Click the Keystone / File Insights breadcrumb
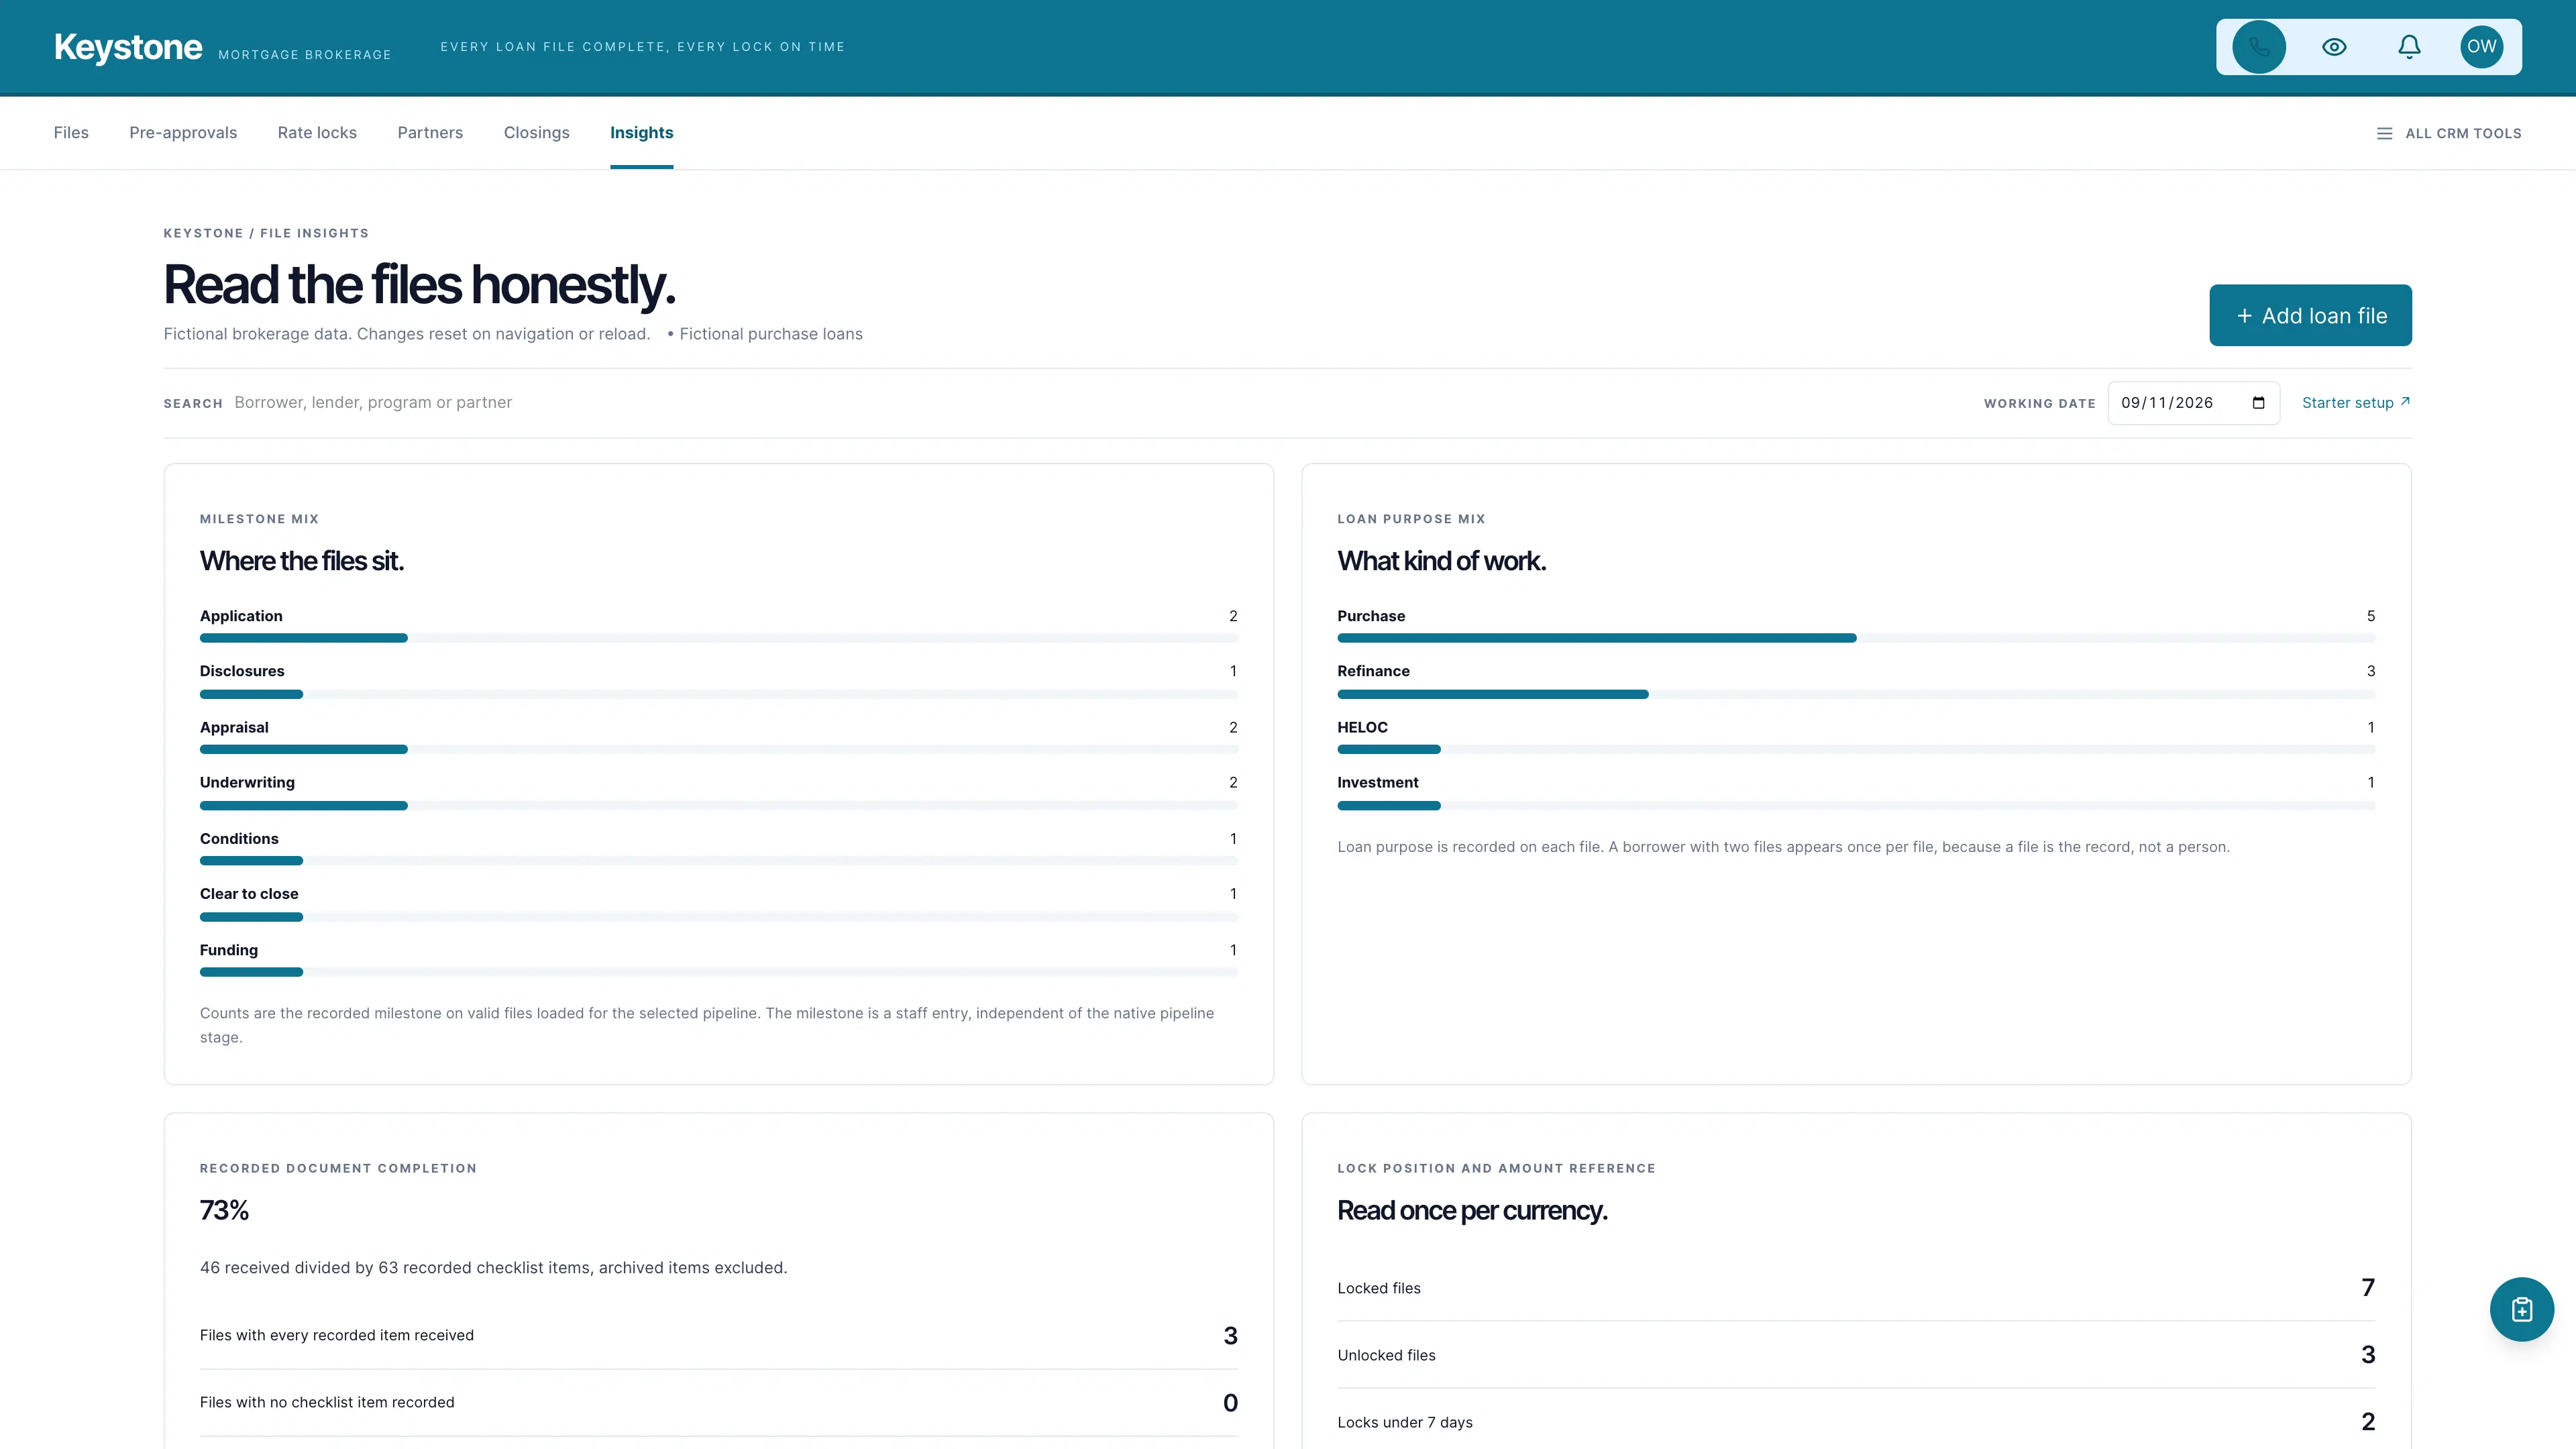 tap(266, 233)
